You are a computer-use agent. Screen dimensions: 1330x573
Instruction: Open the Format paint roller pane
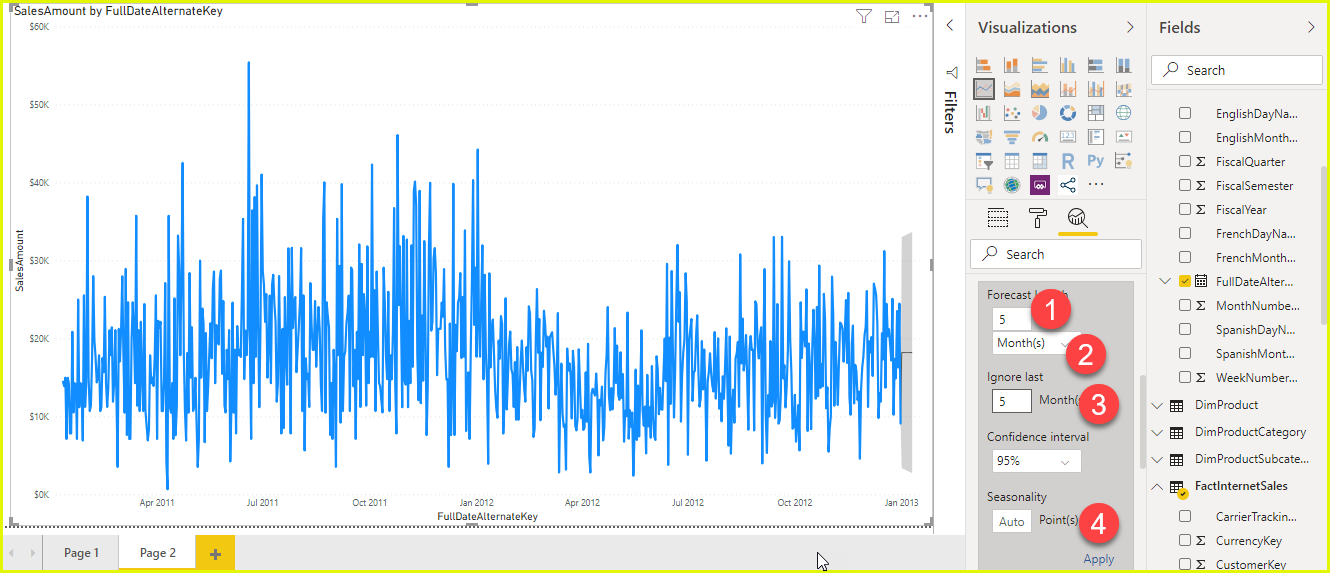[1037, 218]
